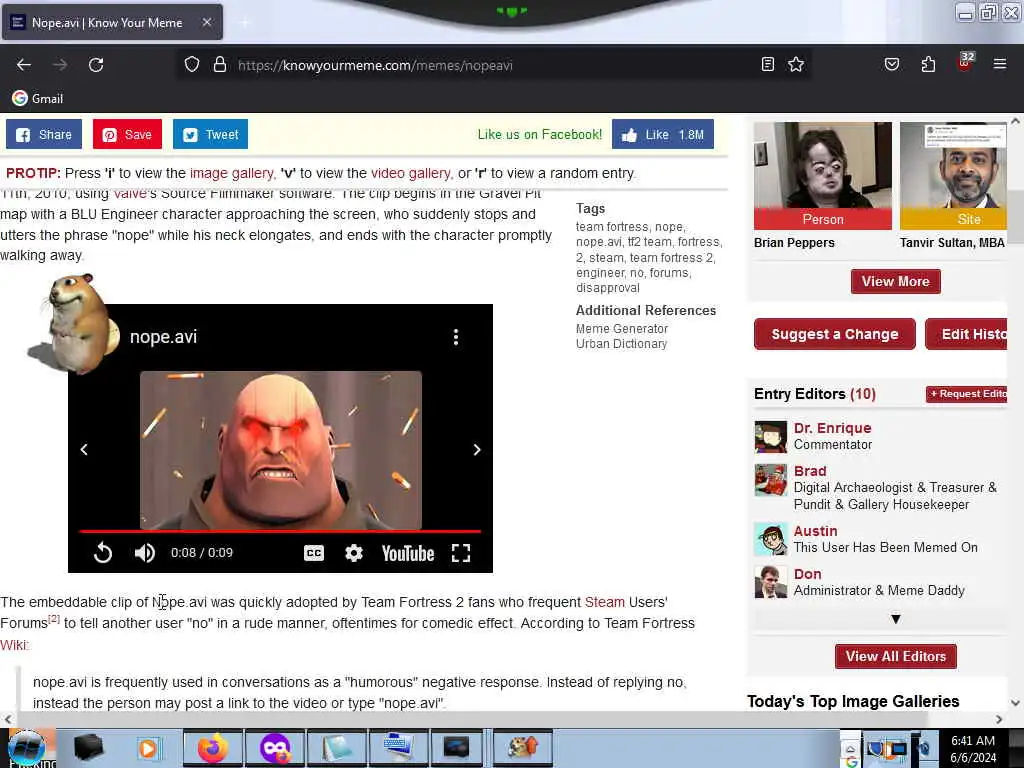
Task: Open the video settings gear
Action: (353, 553)
